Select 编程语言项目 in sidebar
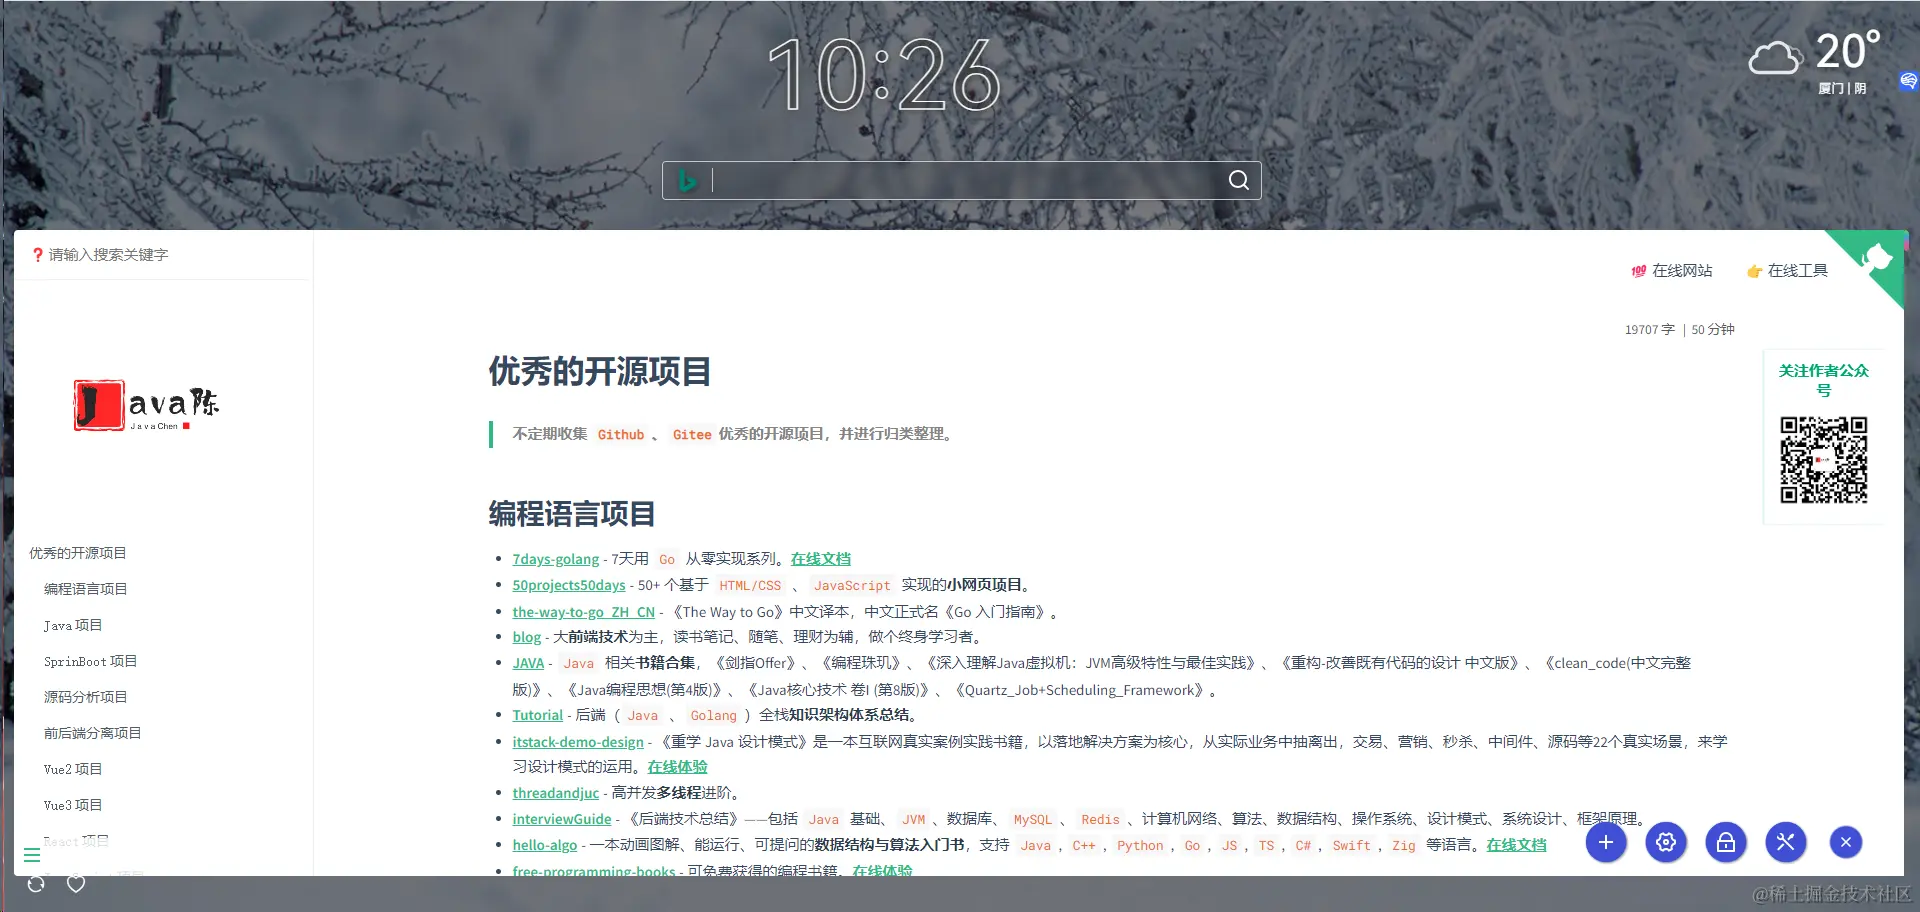Viewport: 1920px width, 912px height. [x=86, y=589]
